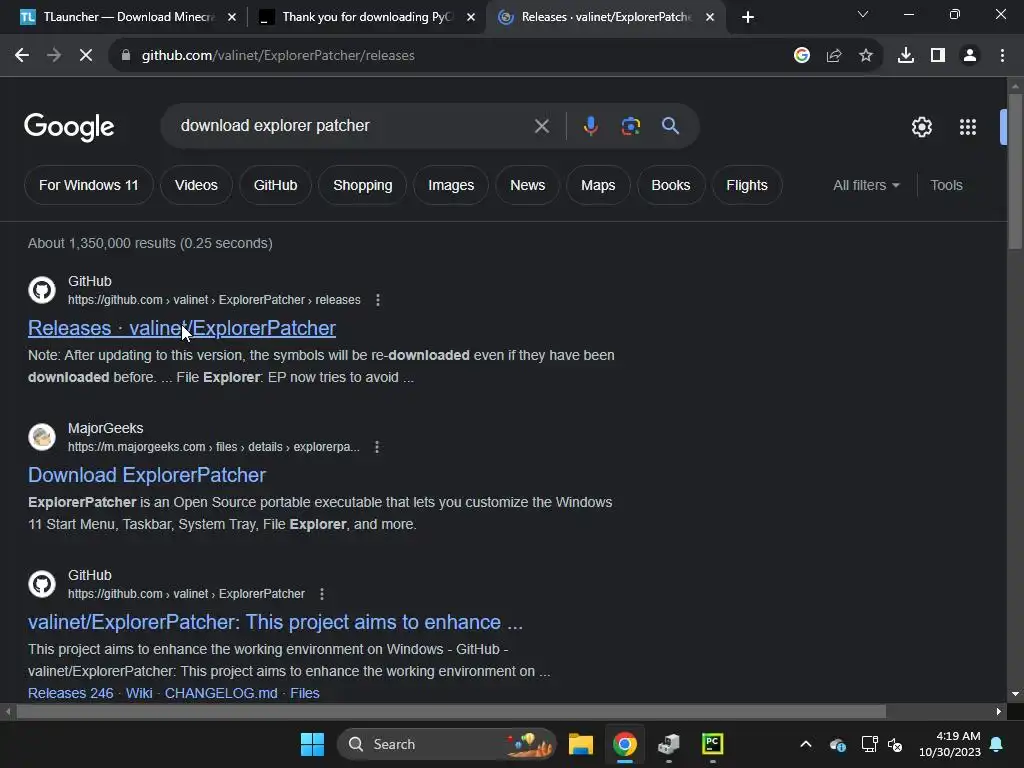Show hidden system tray icons
The height and width of the screenshot is (768, 1024).
[806, 744]
